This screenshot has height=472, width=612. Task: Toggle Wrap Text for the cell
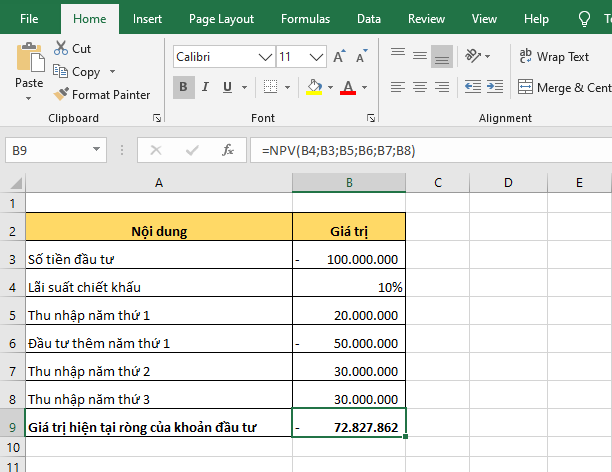coord(553,57)
